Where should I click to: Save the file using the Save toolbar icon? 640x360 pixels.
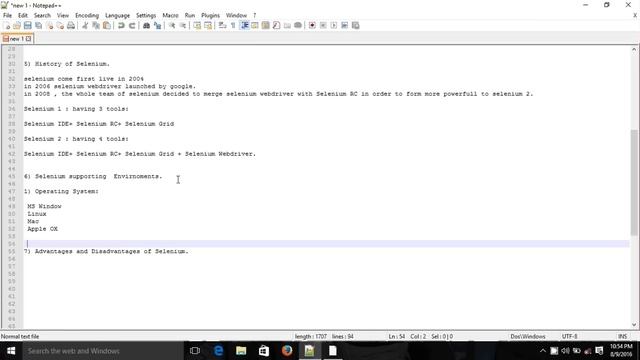pyautogui.click(x=28, y=26)
